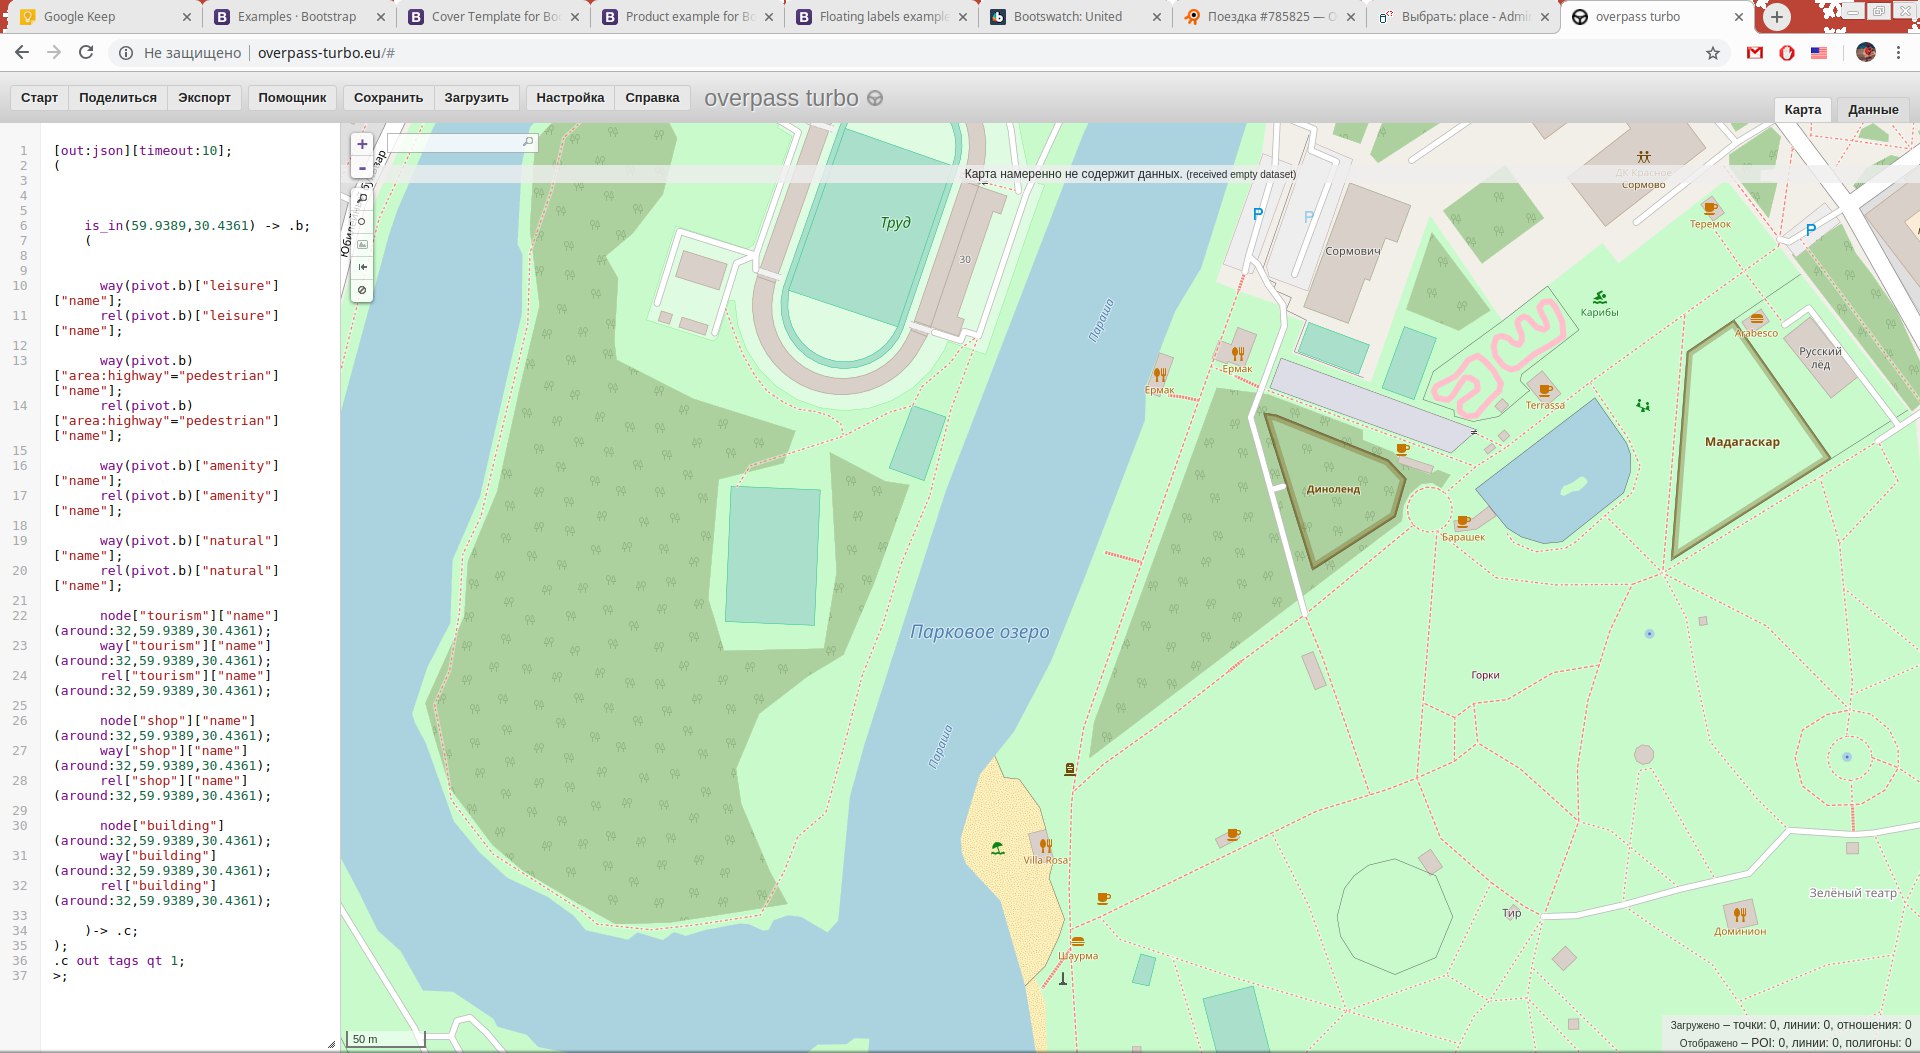Click the resize handle of the editor panel

[x=332, y=1044]
